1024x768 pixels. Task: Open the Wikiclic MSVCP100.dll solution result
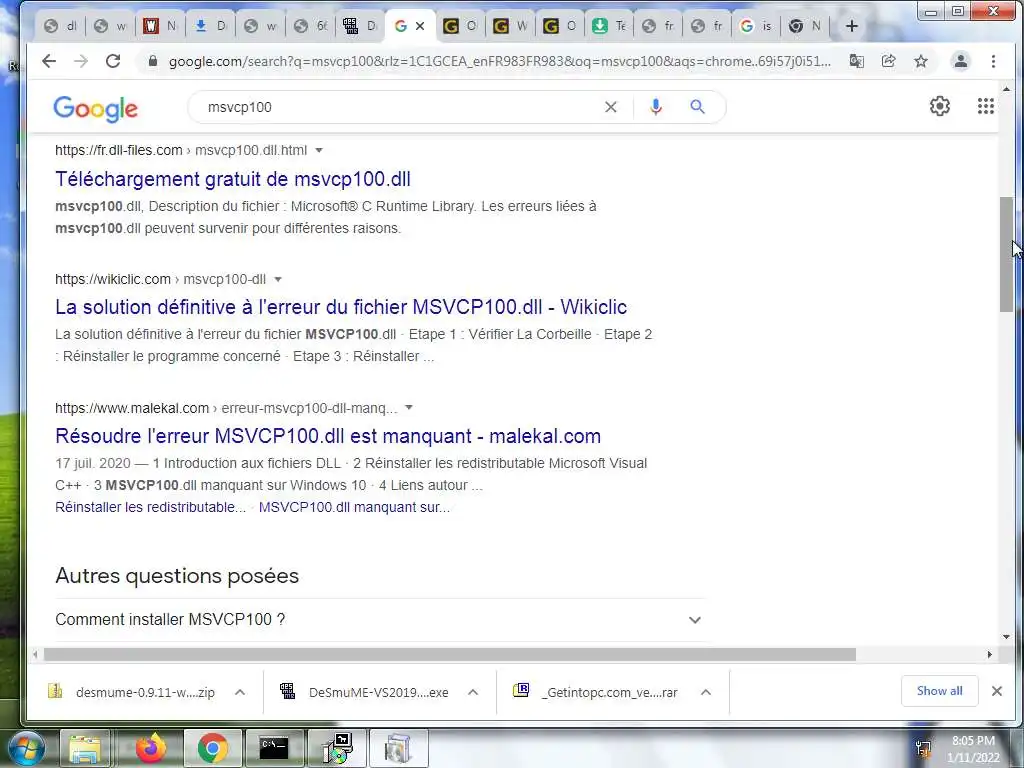[x=341, y=307]
